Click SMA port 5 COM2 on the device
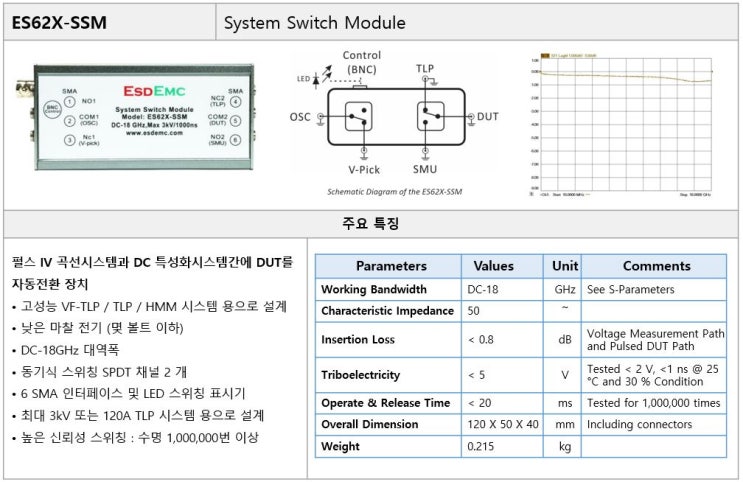This screenshot has height=482, width=743. click(x=236, y=120)
